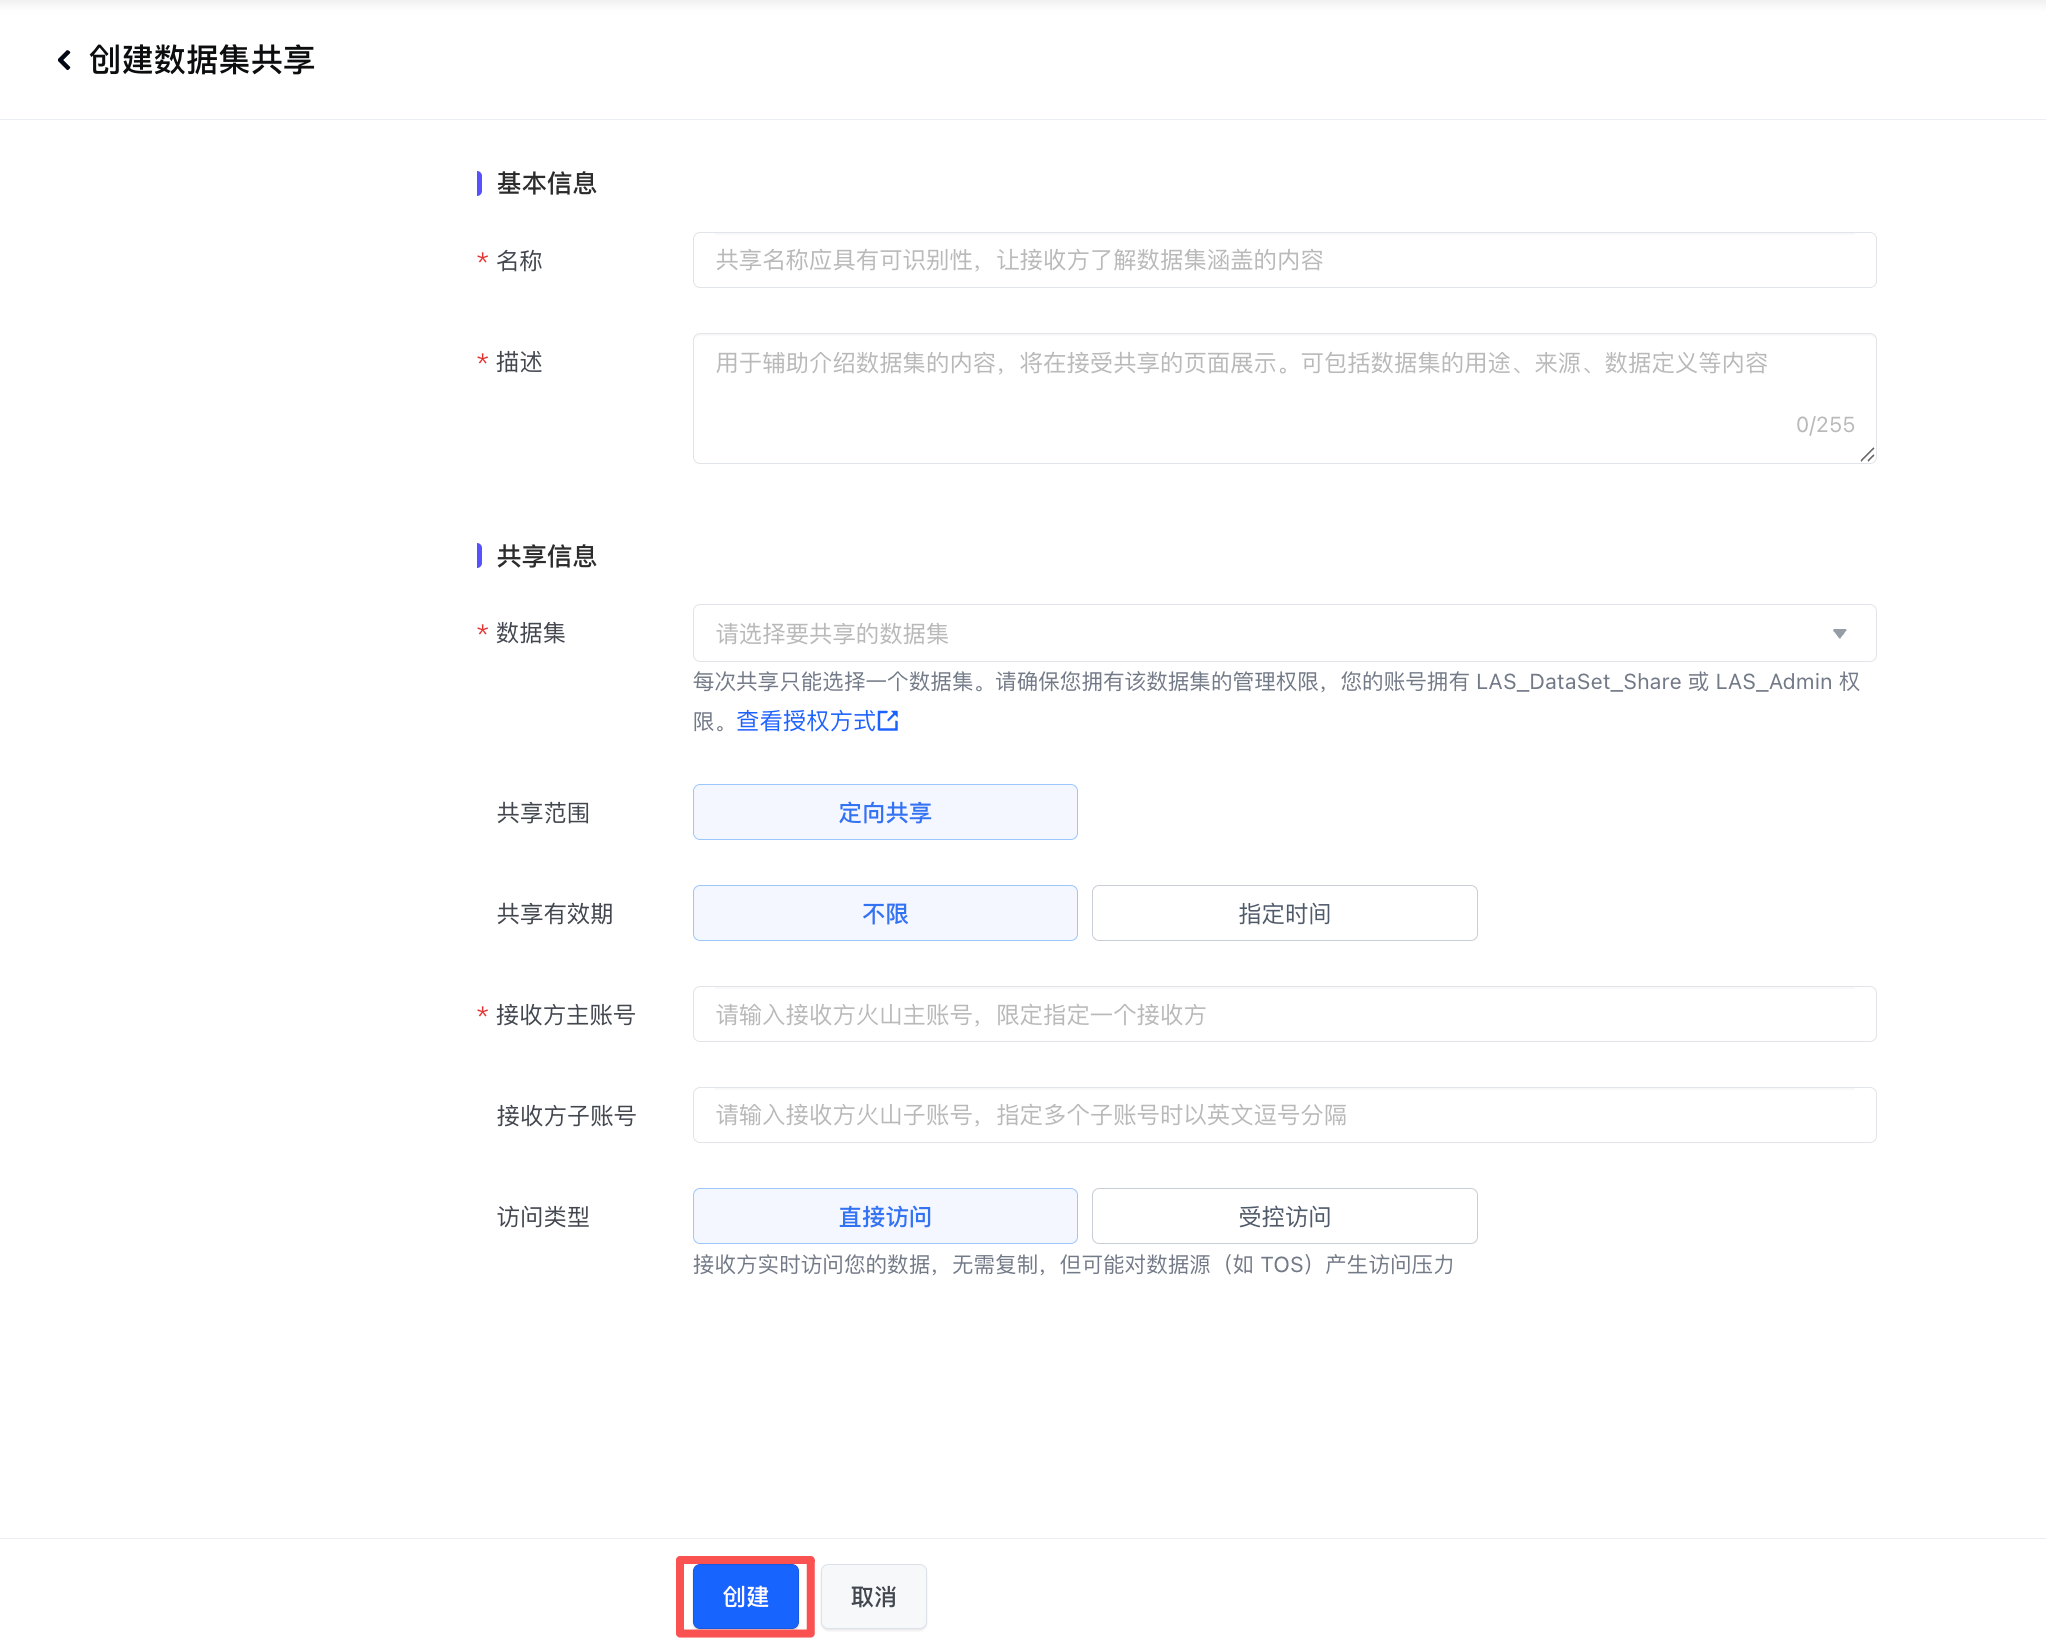Select 直接访问 access type

pos(884,1216)
